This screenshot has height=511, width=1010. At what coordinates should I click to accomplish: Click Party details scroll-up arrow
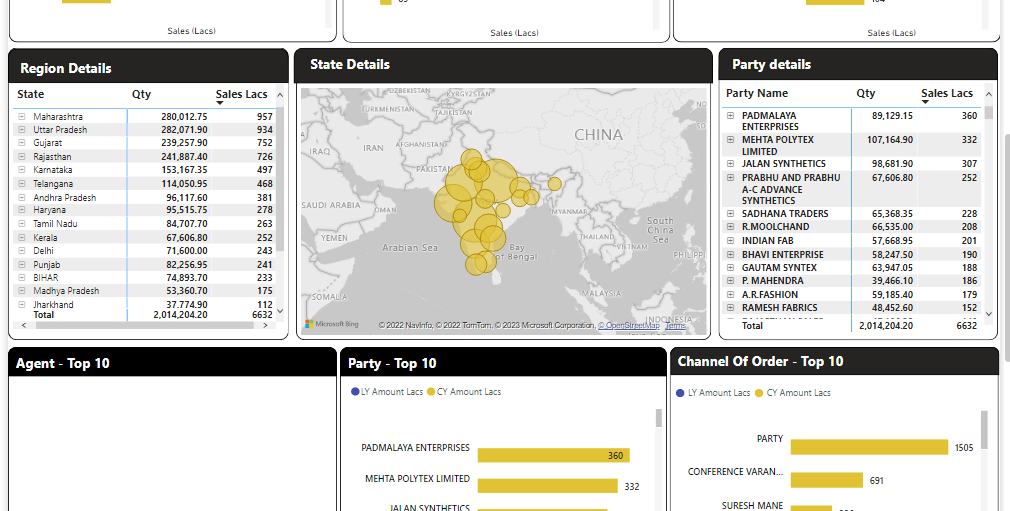coord(989,94)
